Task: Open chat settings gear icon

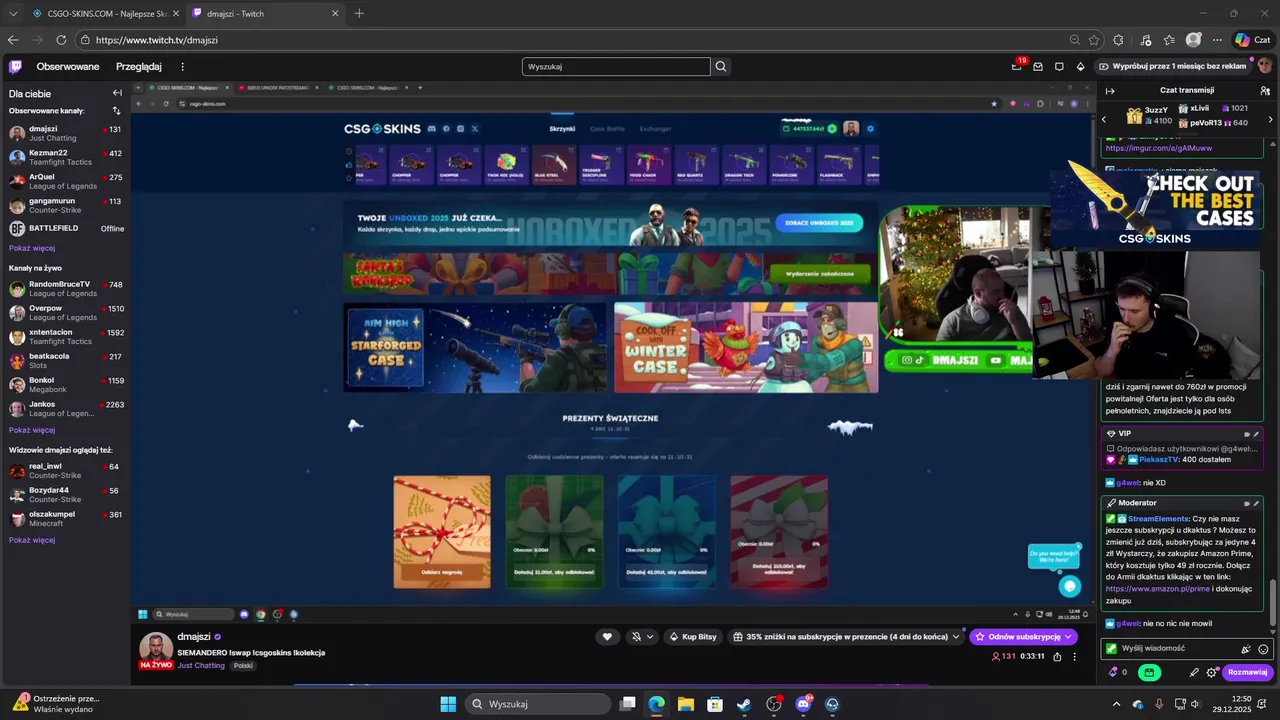Action: pyautogui.click(x=1212, y=673)
